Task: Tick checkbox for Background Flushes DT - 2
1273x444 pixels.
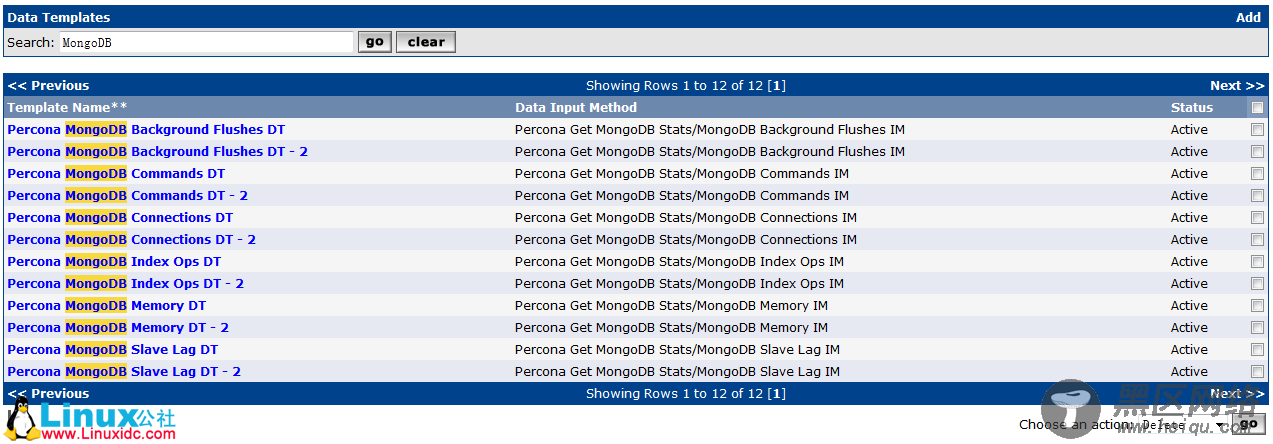Action: click(1257, 152)
